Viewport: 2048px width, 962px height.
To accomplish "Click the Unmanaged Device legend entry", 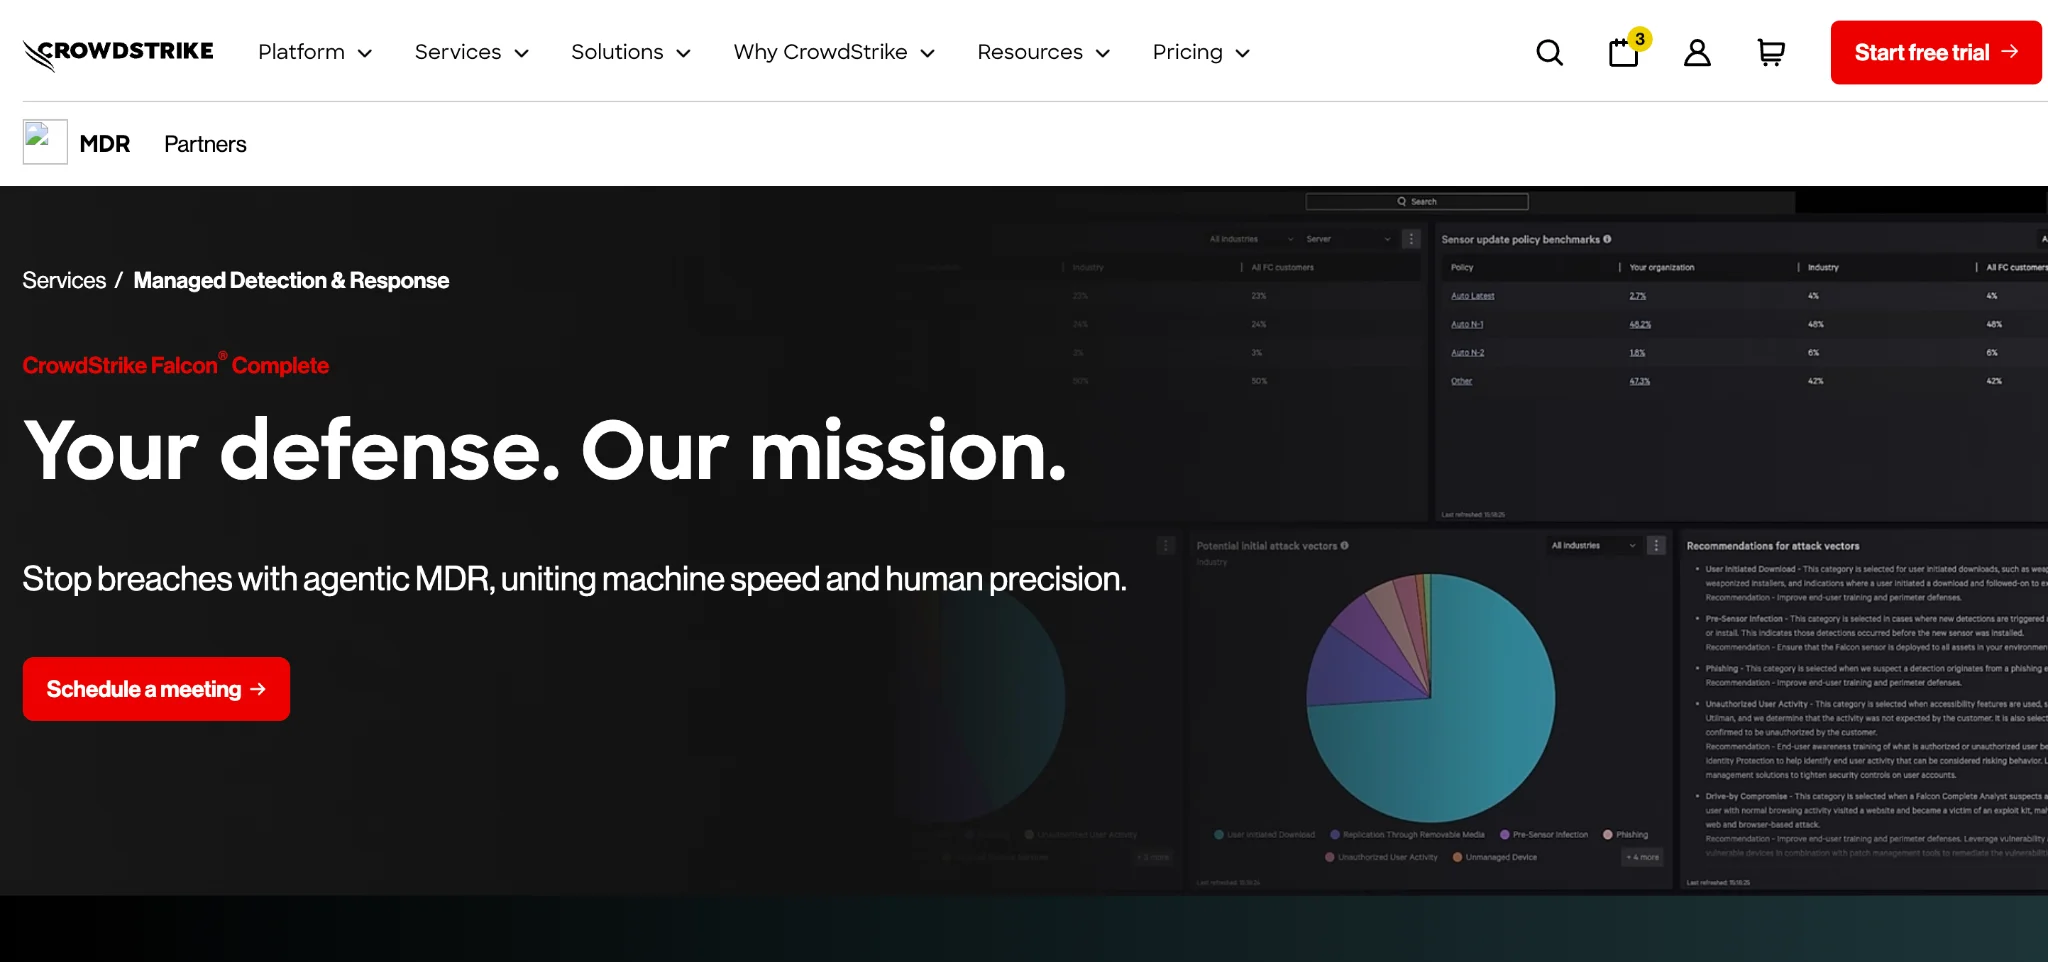I will coord(1495,857).
